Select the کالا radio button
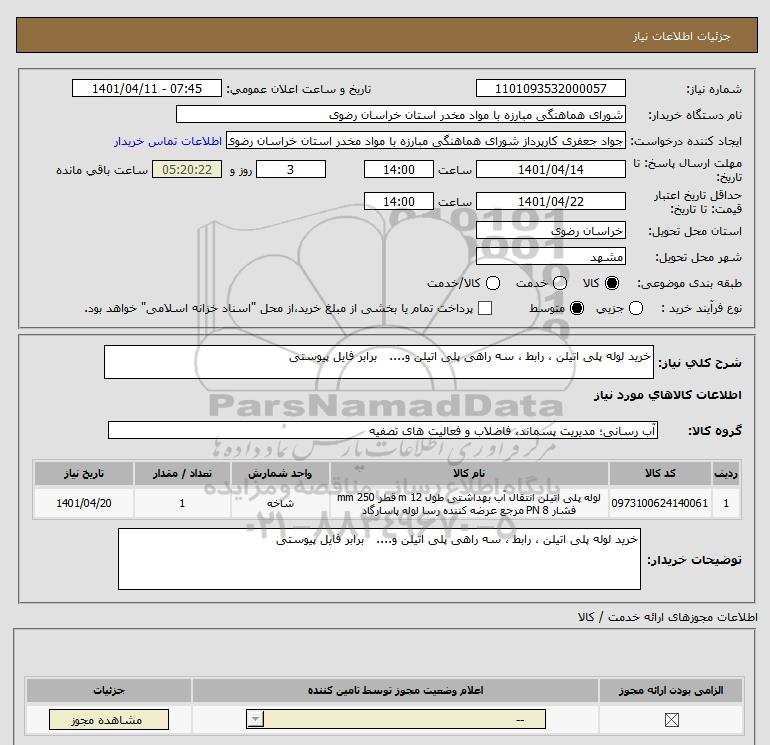This screenshot has width=770, height=745. click(x=612, y=283)
